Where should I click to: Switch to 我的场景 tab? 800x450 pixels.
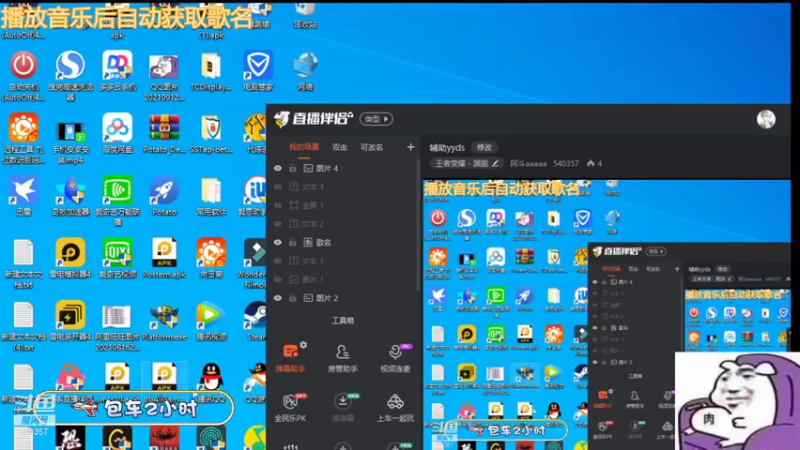tap(304, 147)
